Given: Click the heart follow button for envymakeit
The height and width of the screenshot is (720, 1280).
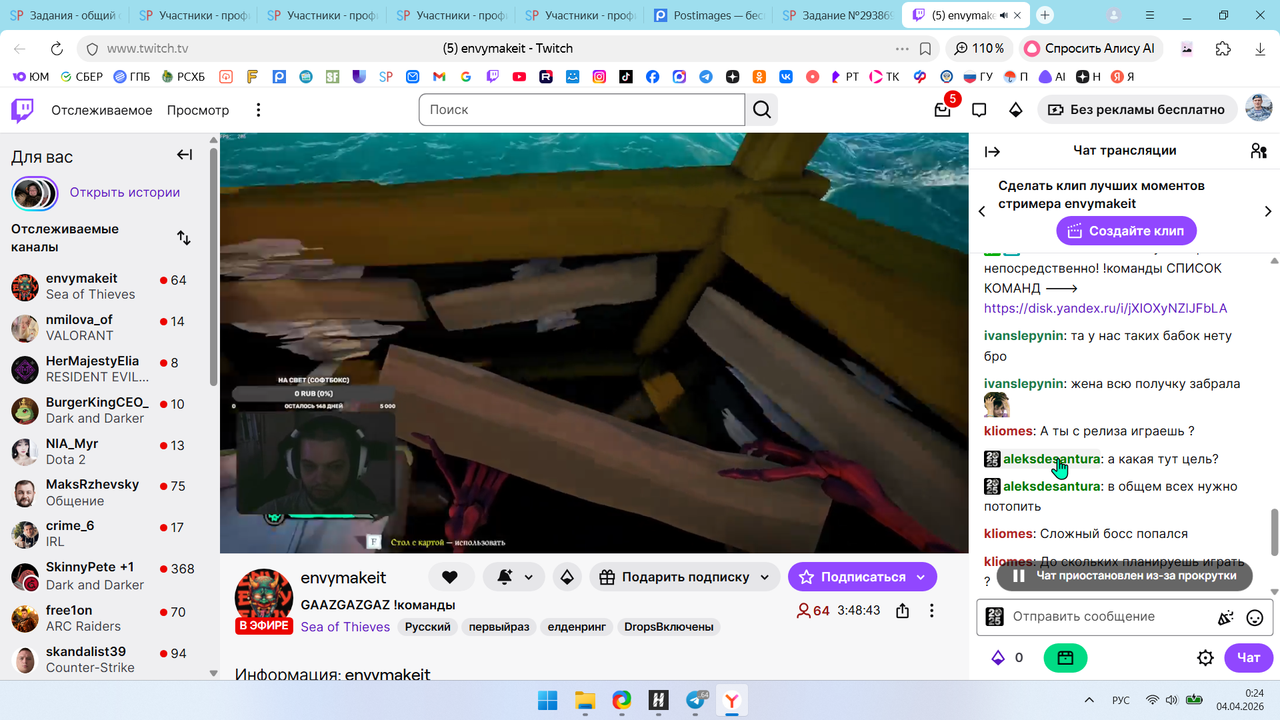Looking at the screenshot, I should tap(451, 577).
